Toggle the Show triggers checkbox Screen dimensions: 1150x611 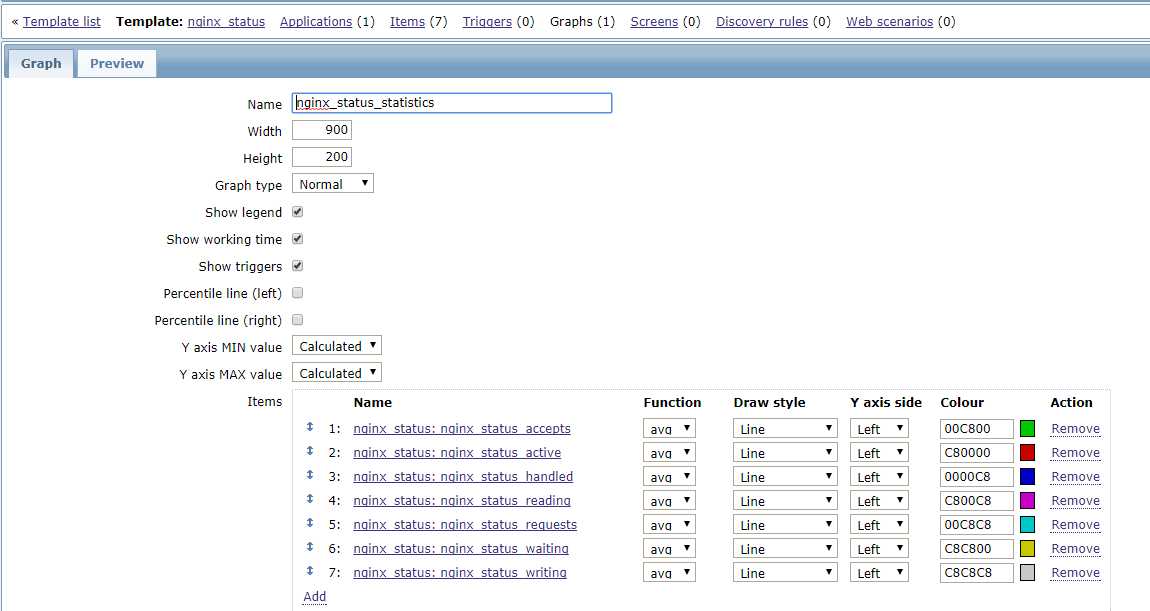click(x=298, y=266)
